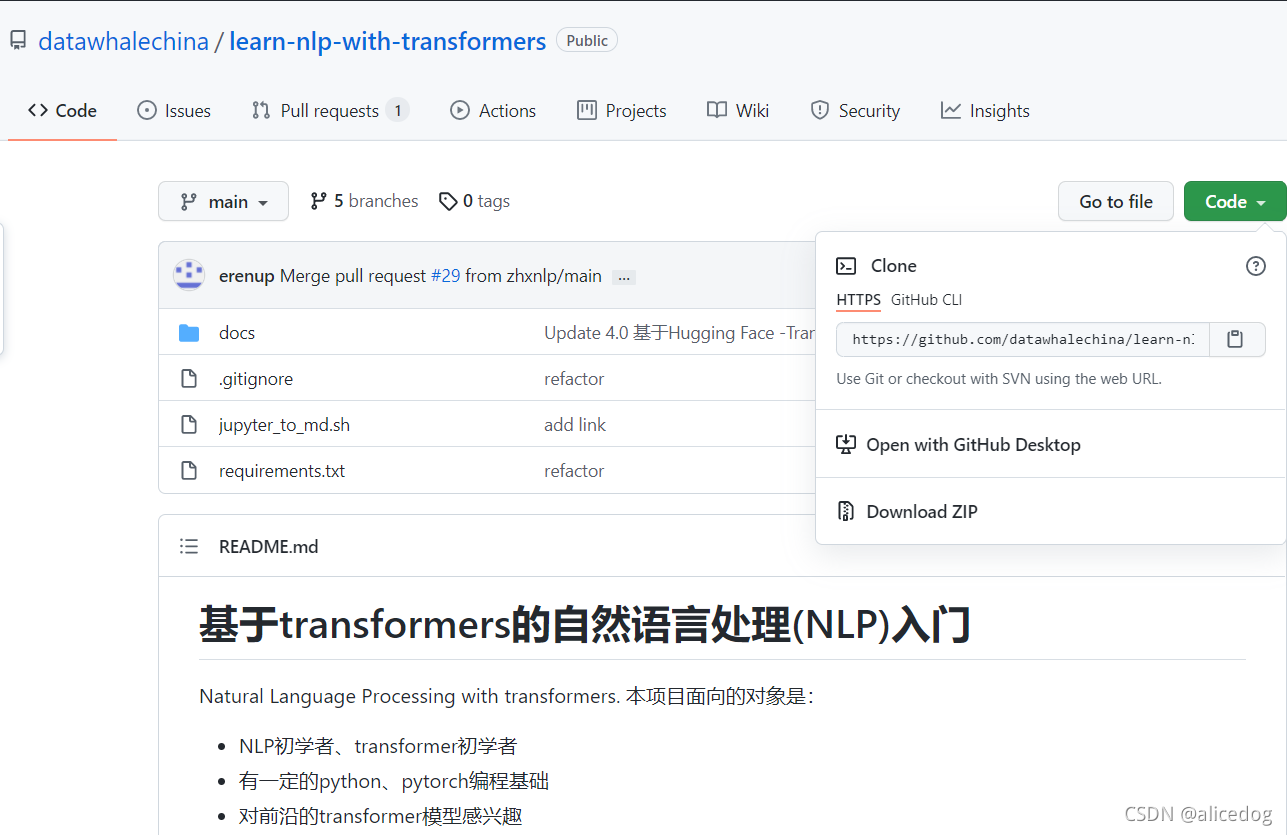Open the Security tab
This screenshot has width=1287, height=835.
pos(855,111)
